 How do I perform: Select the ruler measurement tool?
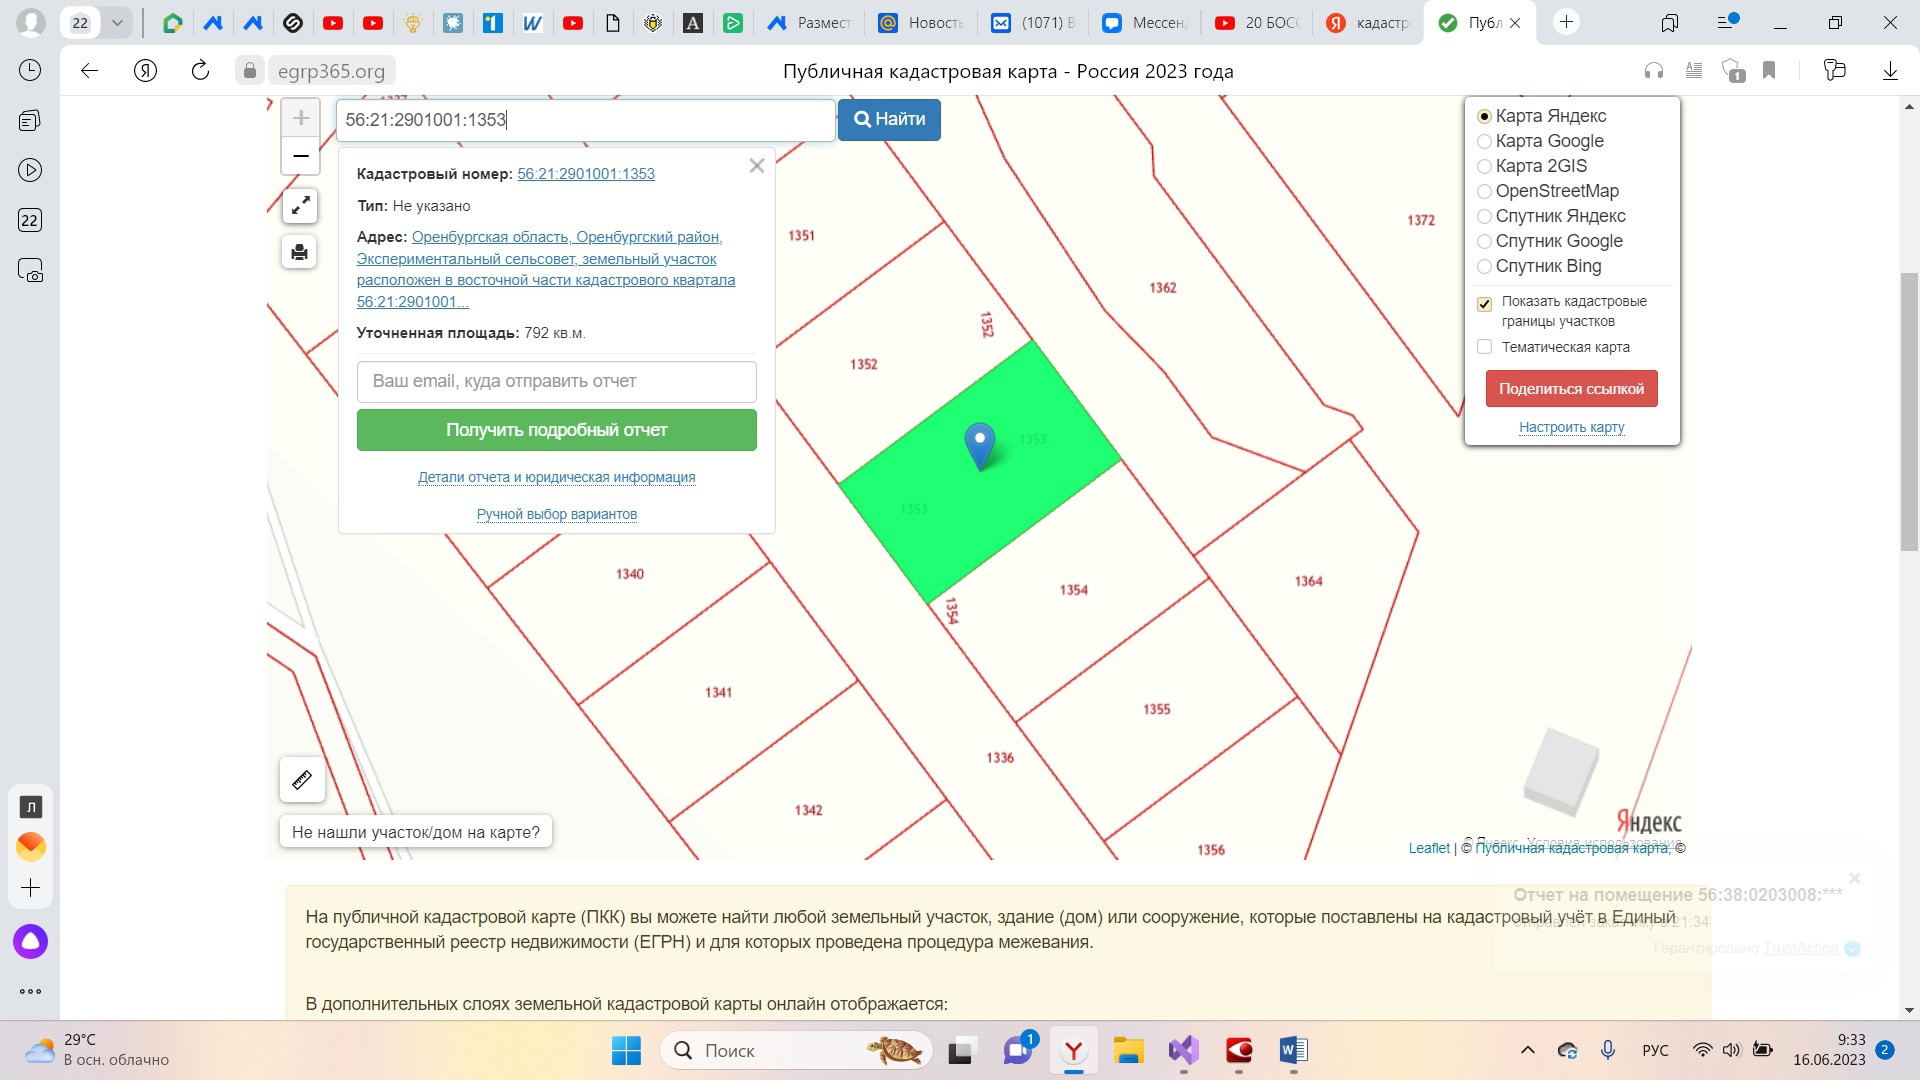click(x=302, y=780)
